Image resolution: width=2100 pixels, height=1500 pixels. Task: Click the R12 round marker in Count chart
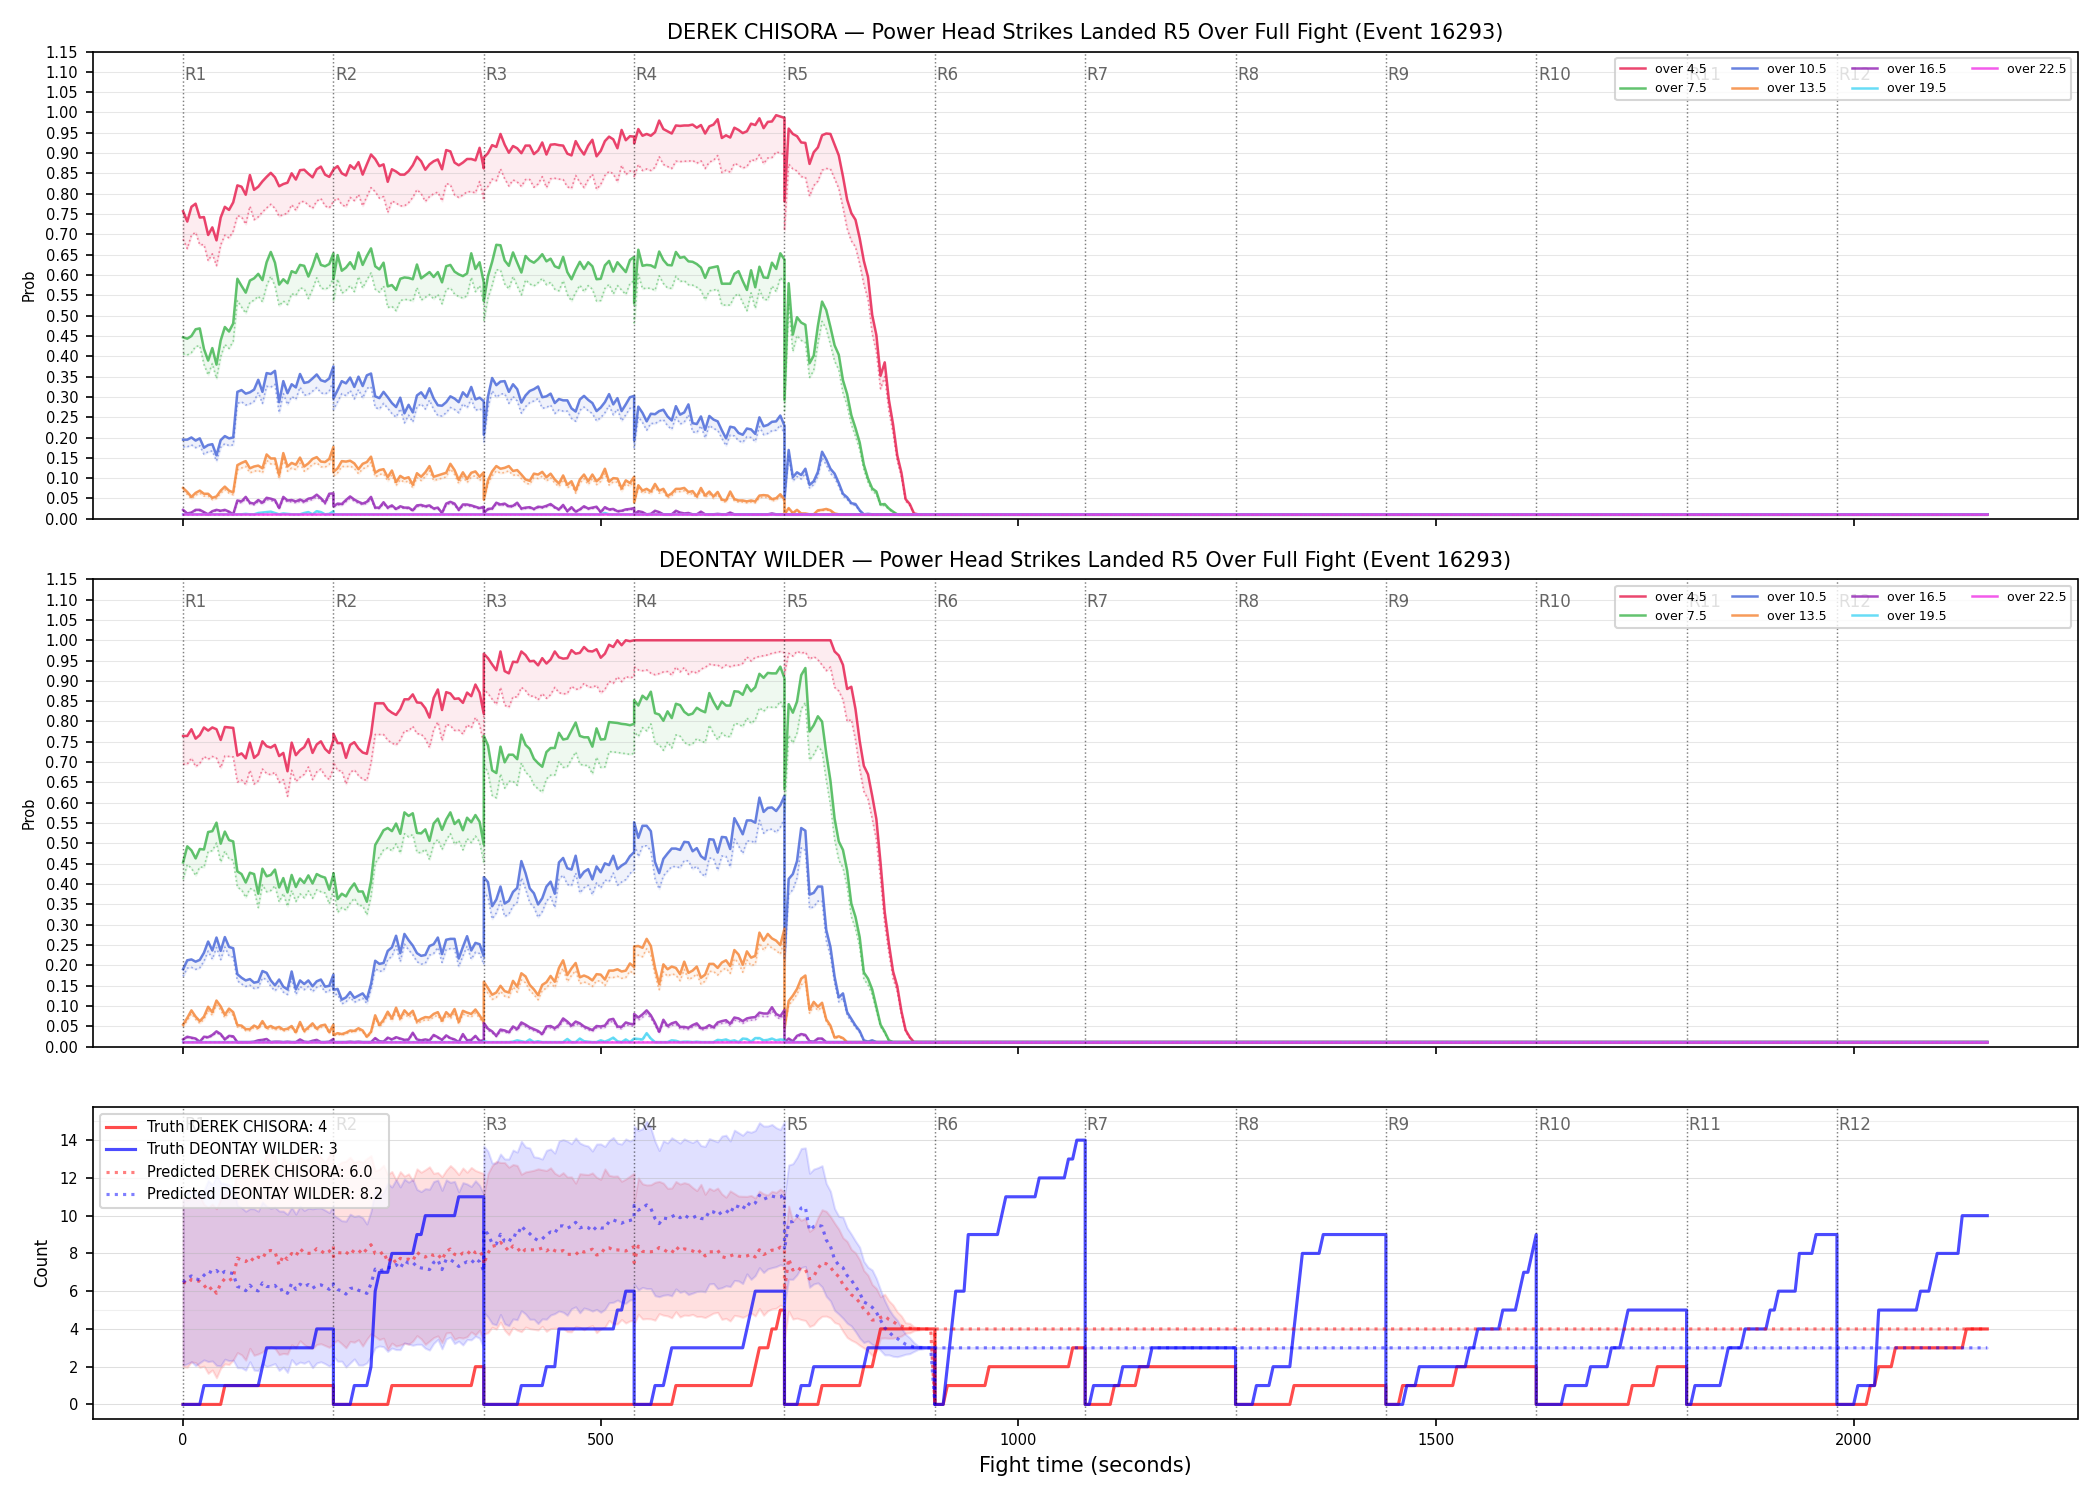(x=1854, y=1124)
